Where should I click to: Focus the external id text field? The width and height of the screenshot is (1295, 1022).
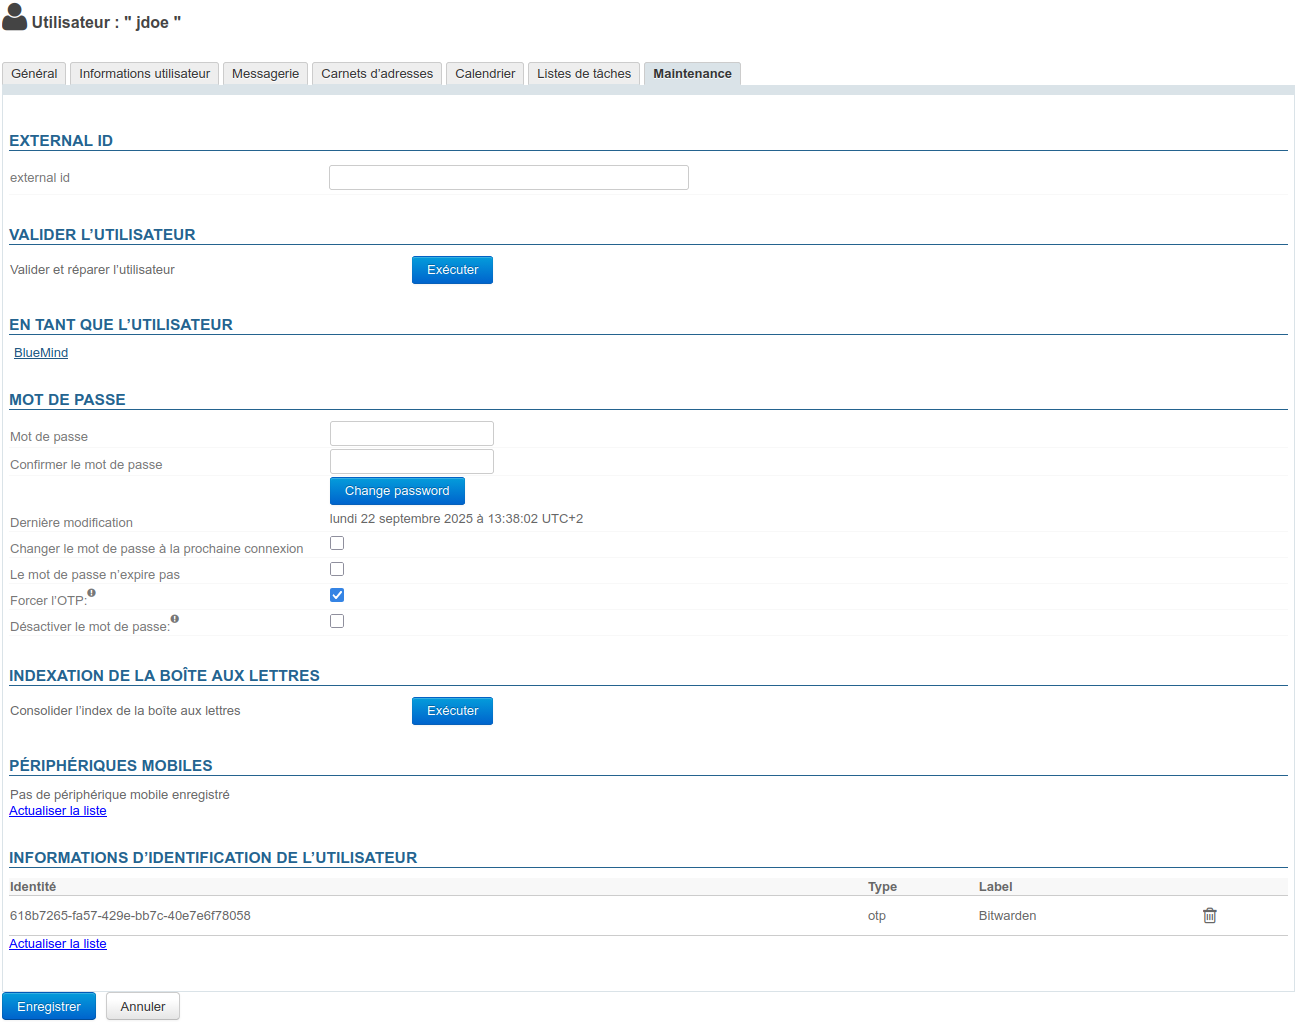coord(508,178)
